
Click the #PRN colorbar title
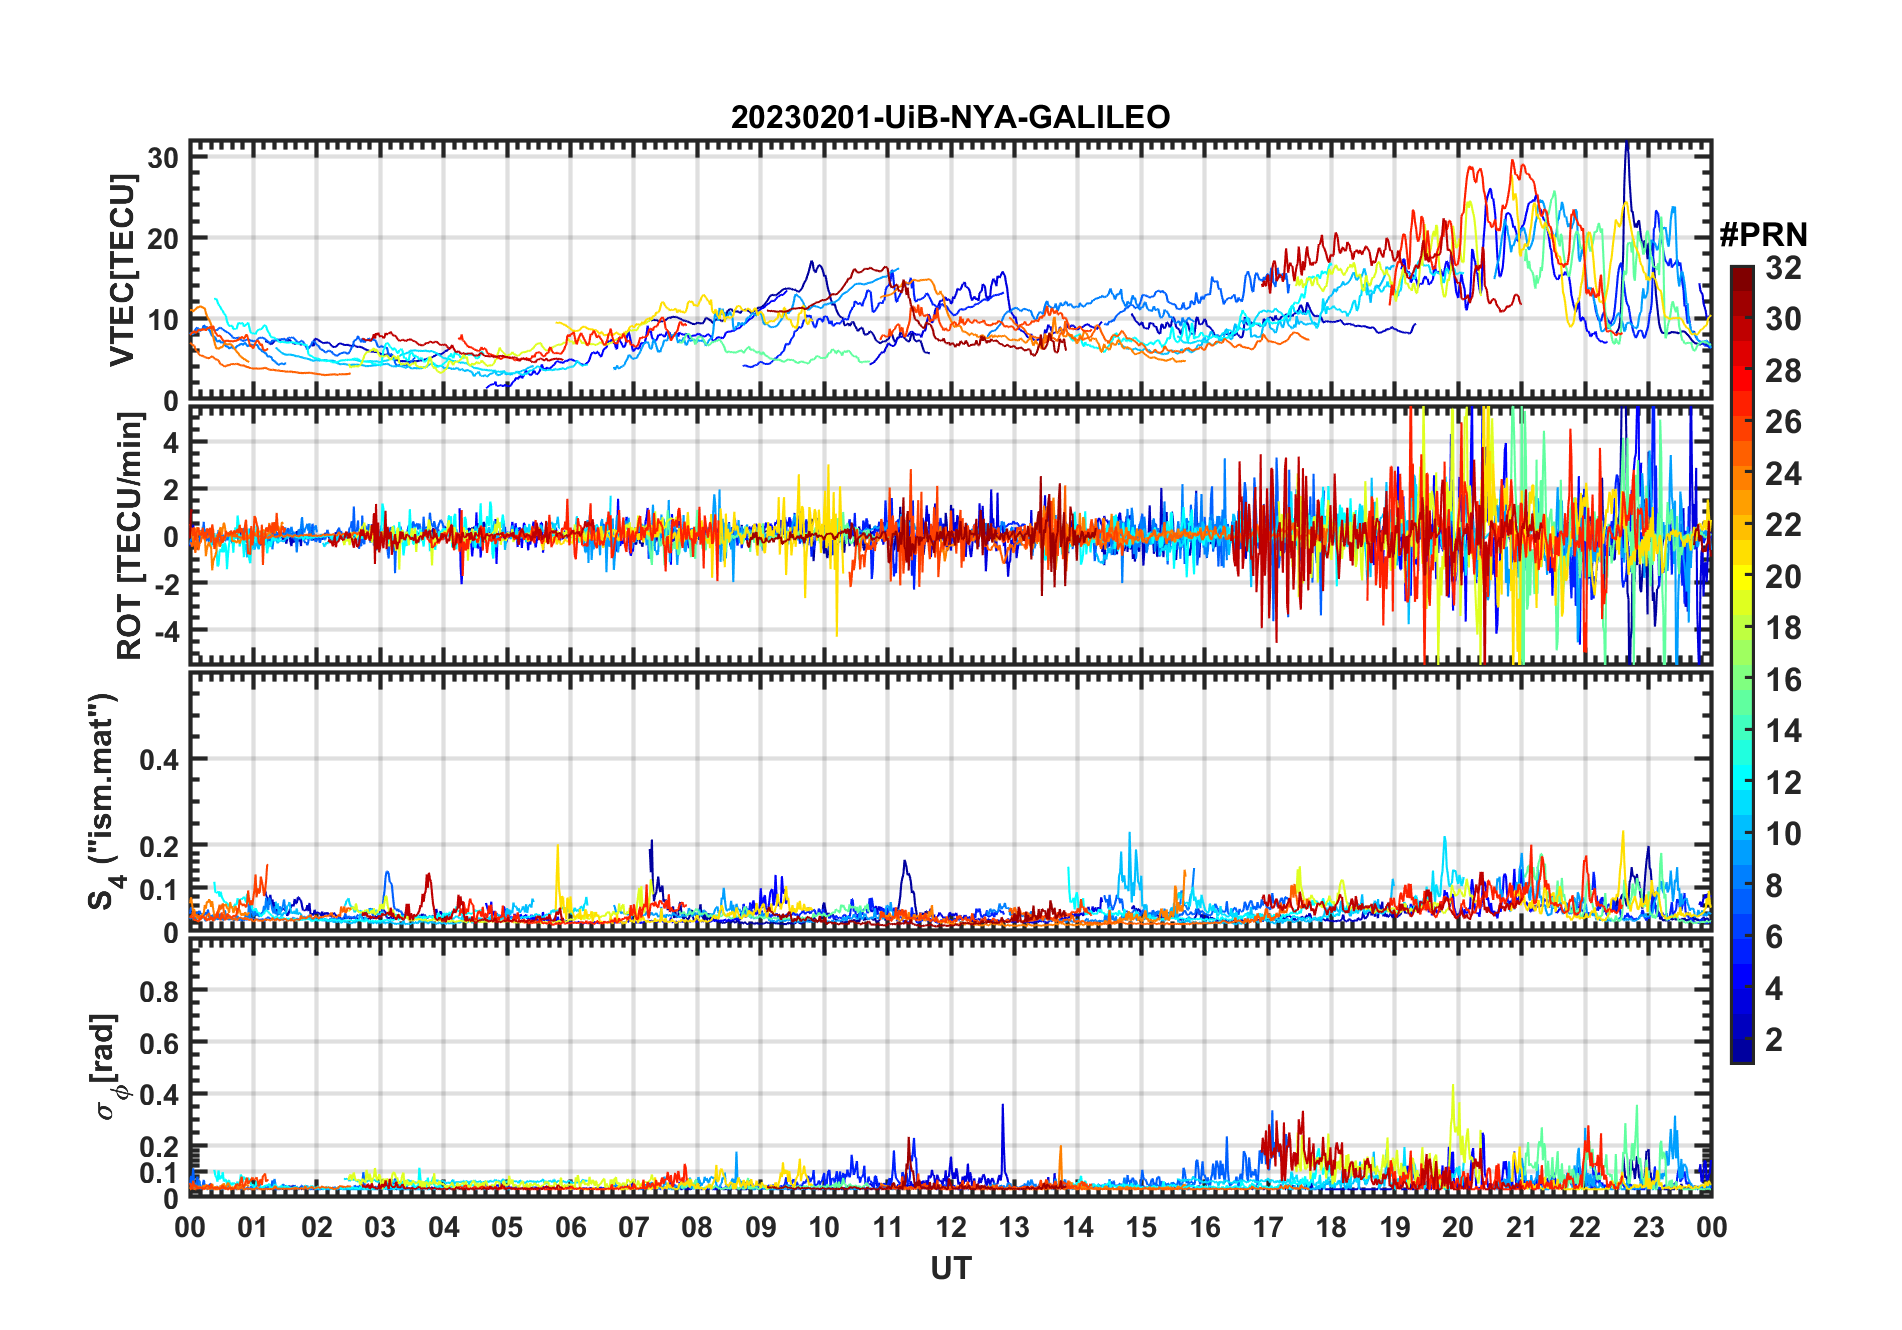click(1763, 234)
